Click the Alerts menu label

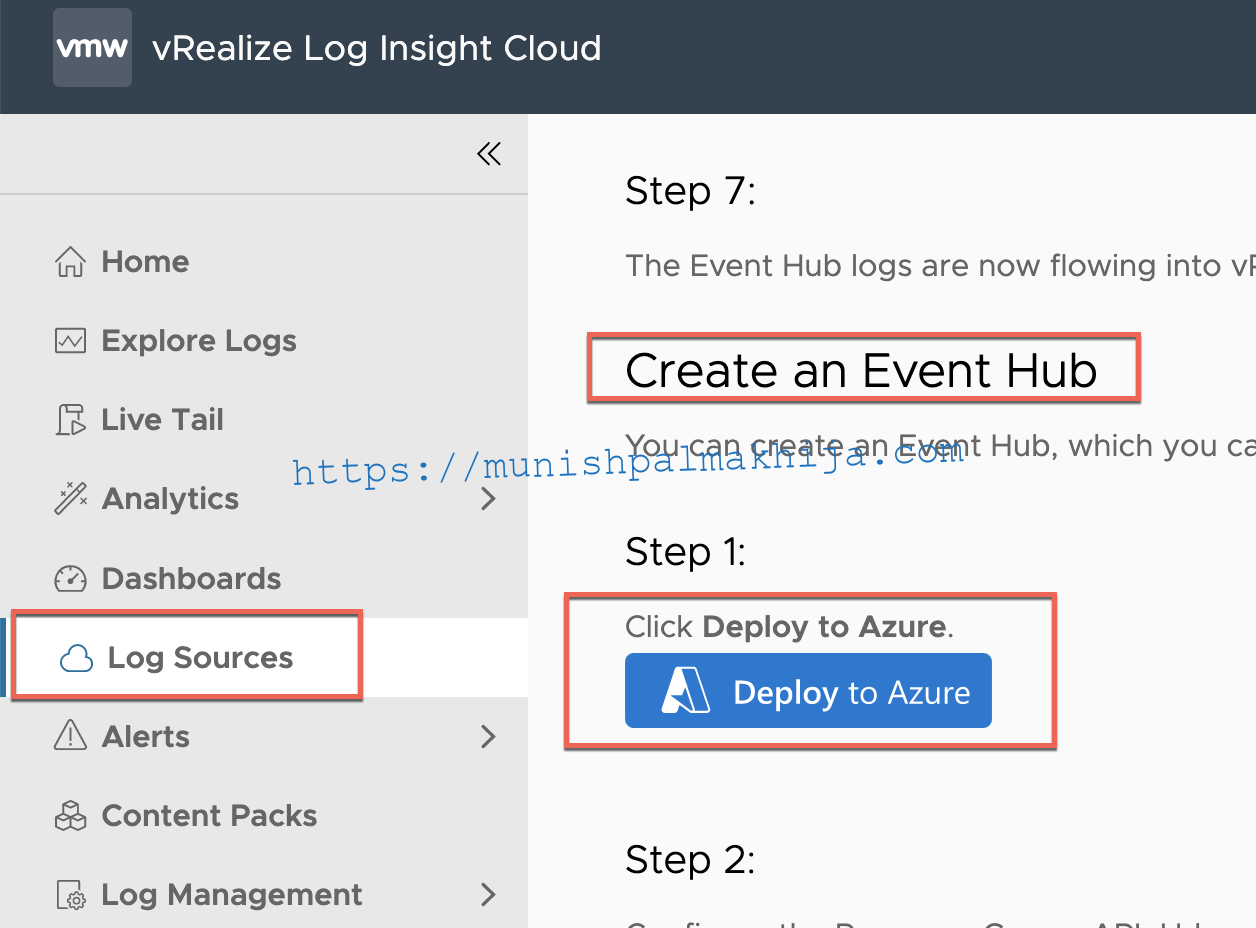[x=146, y=736]
